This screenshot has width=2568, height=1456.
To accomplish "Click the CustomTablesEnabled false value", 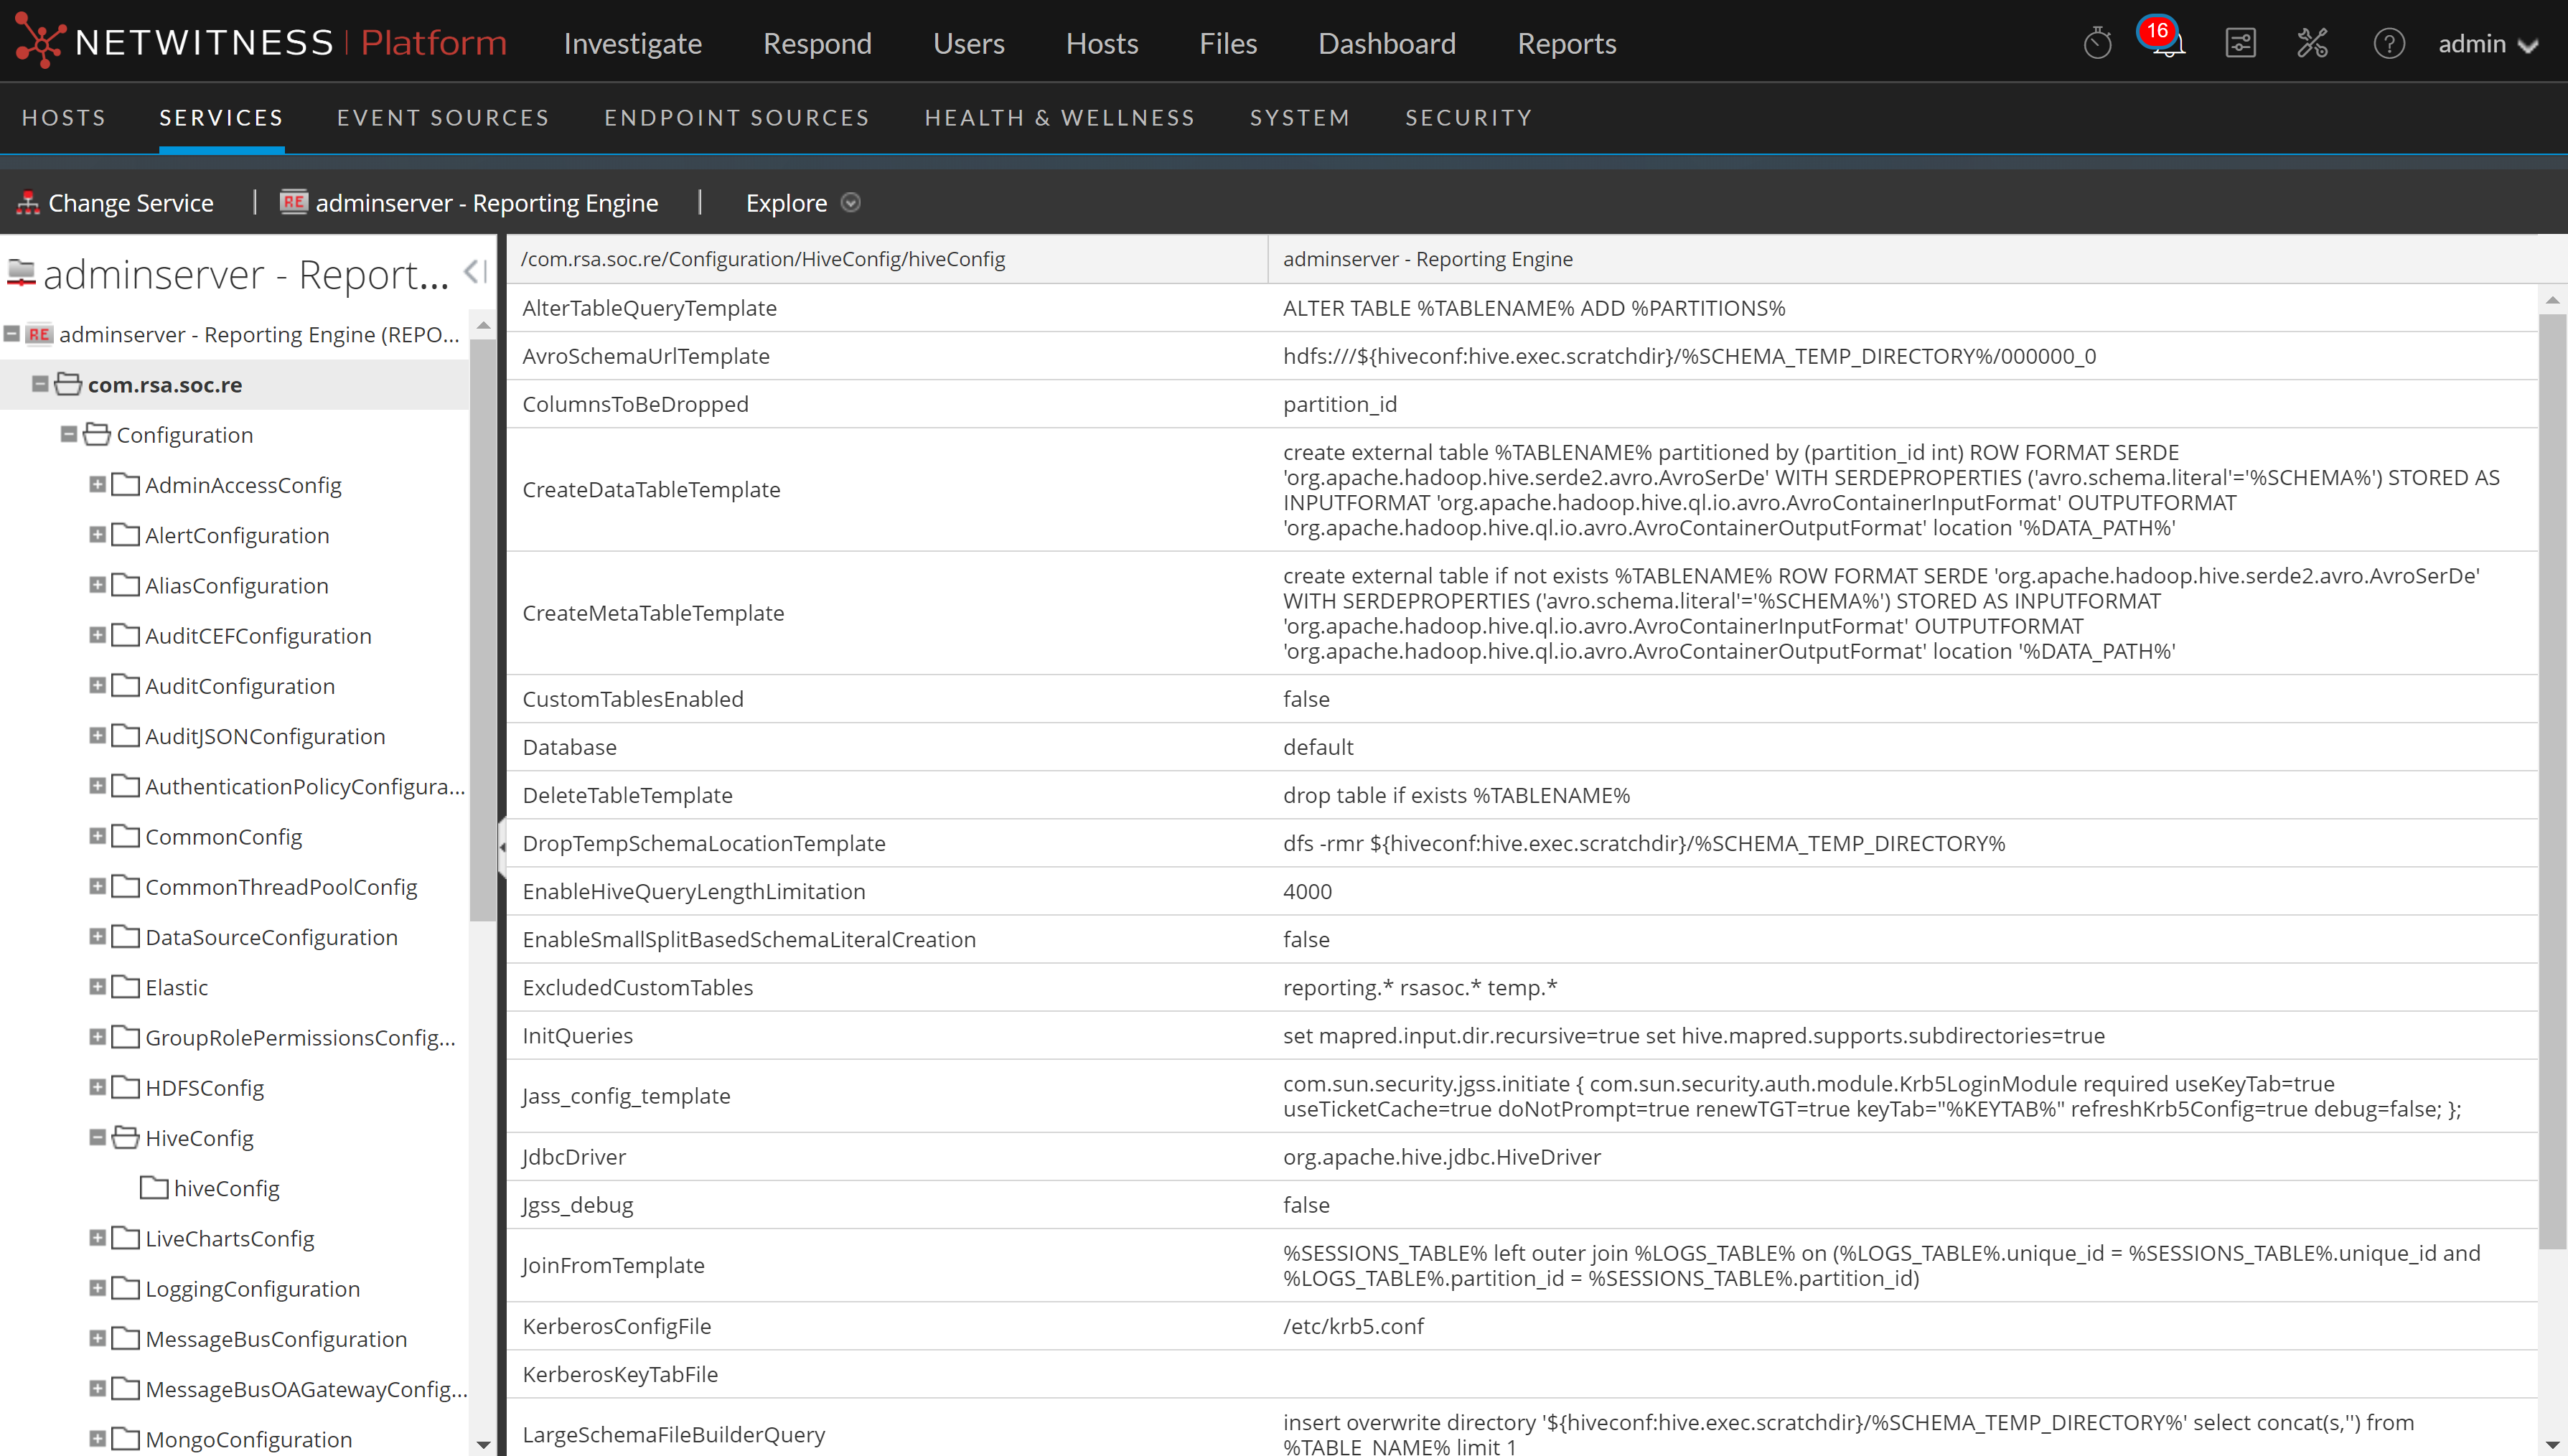I will pyautogui.click(x=1306, y=699).
